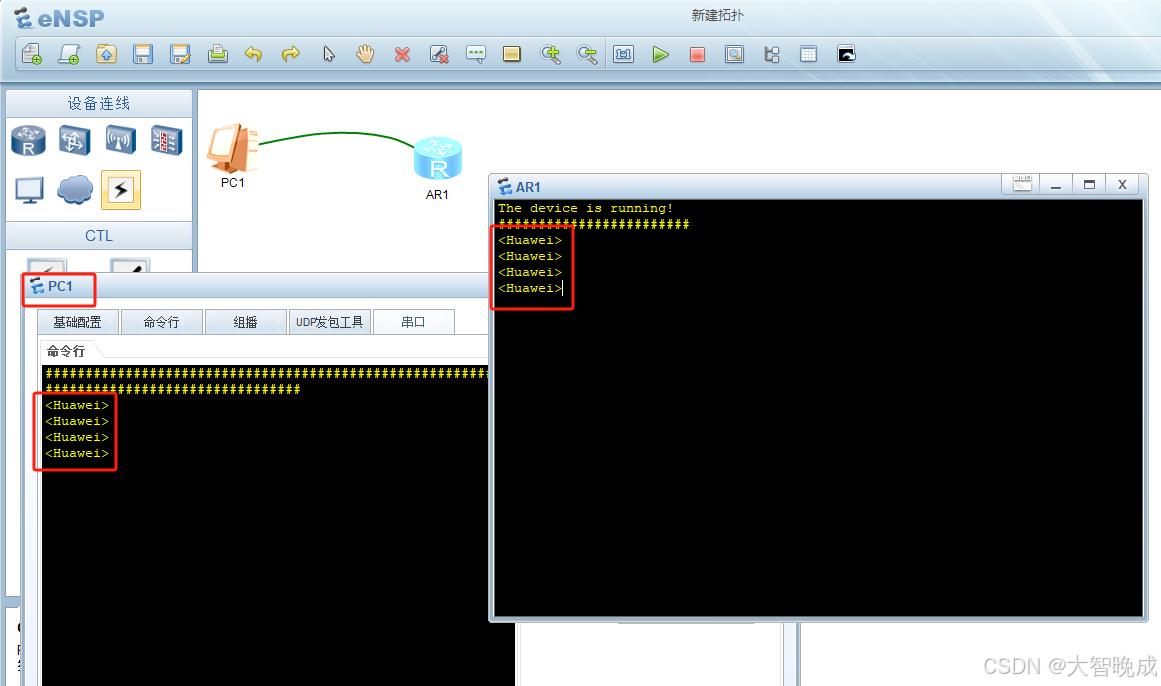Click the Save As toolbar icon
The height and width of the screenshot is (686, 1161).
click(180, 54)
